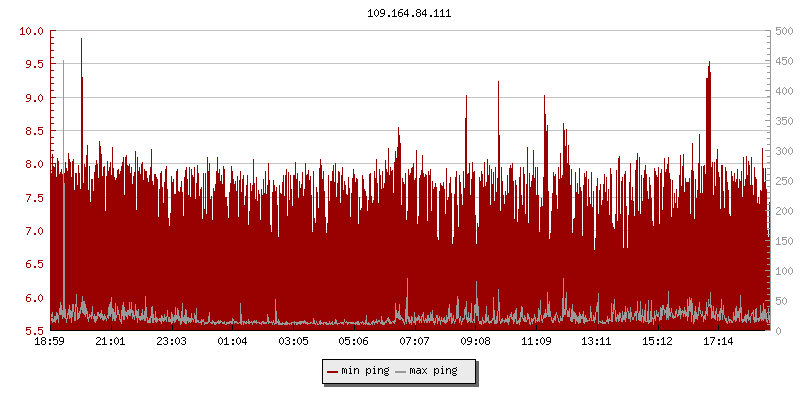
Task: Click the 500 value on right axis
Action: (784, 31)
